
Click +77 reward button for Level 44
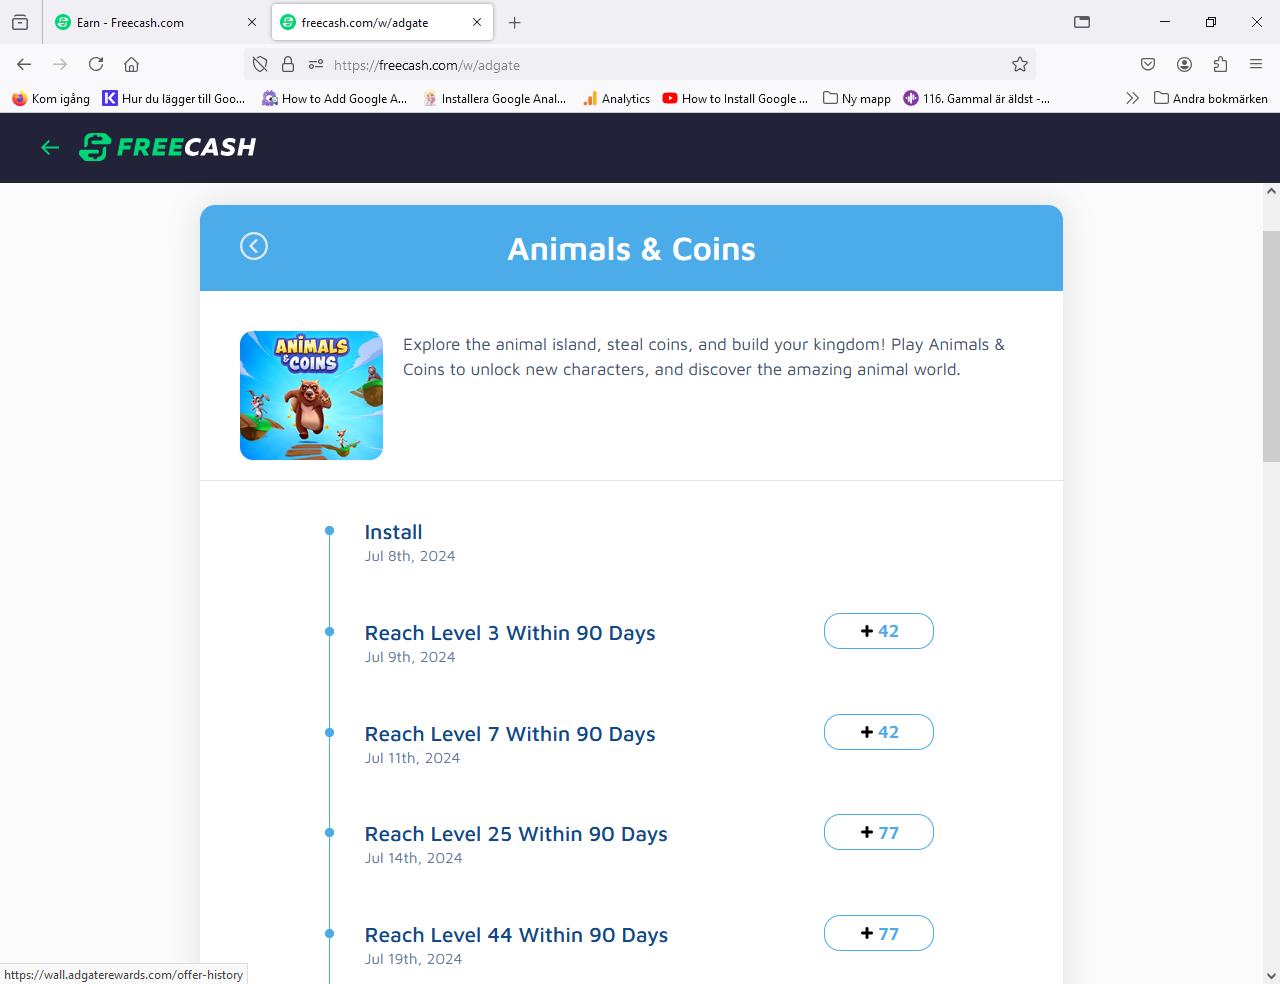[879, 933]
